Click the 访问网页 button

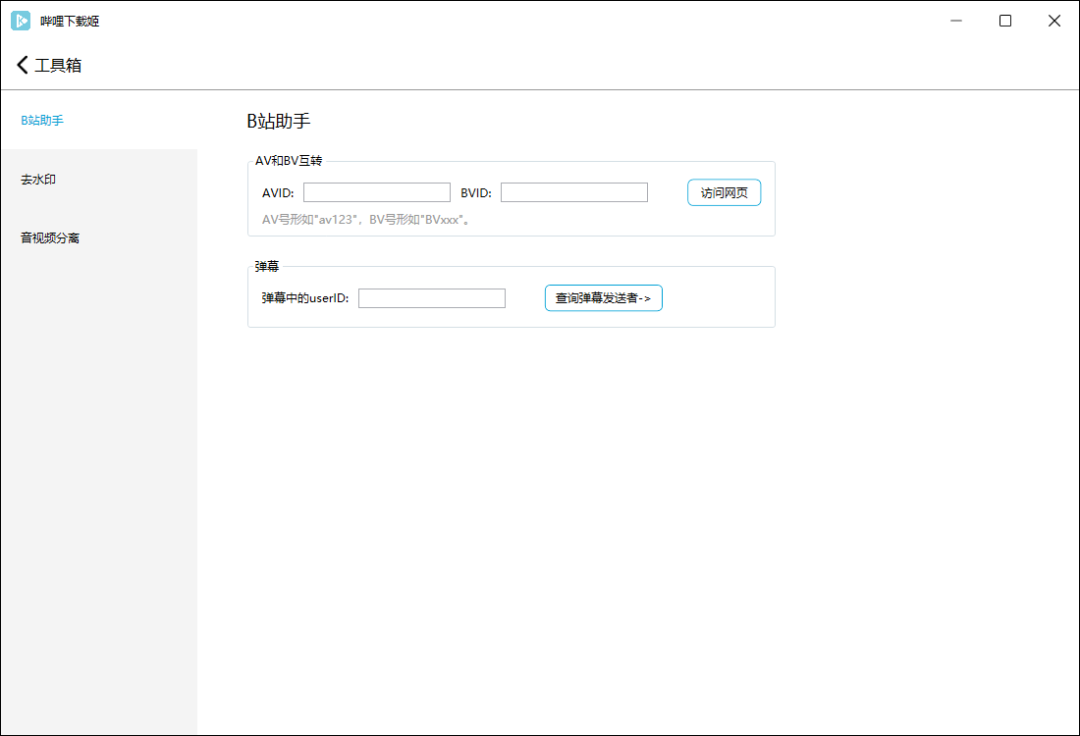coord(724,192)
